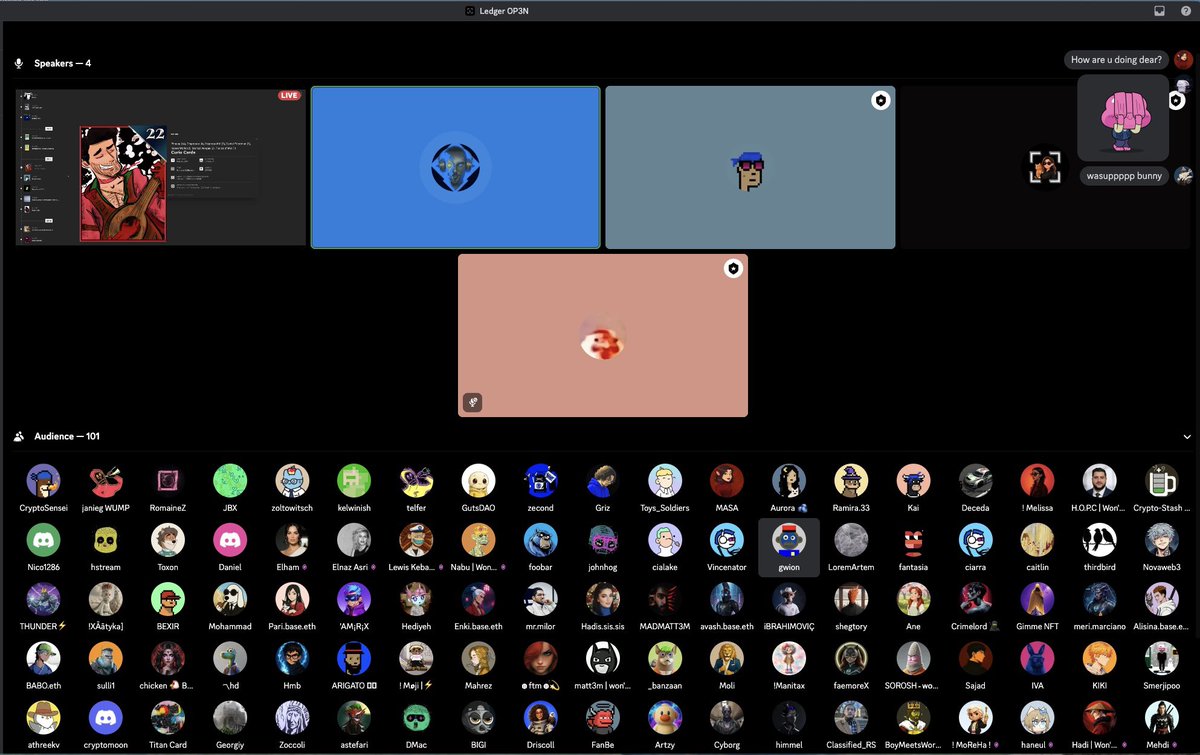1200x755 pixels.
Task: Click the name 'MASA' in the audience
Action: coord(727,509)
